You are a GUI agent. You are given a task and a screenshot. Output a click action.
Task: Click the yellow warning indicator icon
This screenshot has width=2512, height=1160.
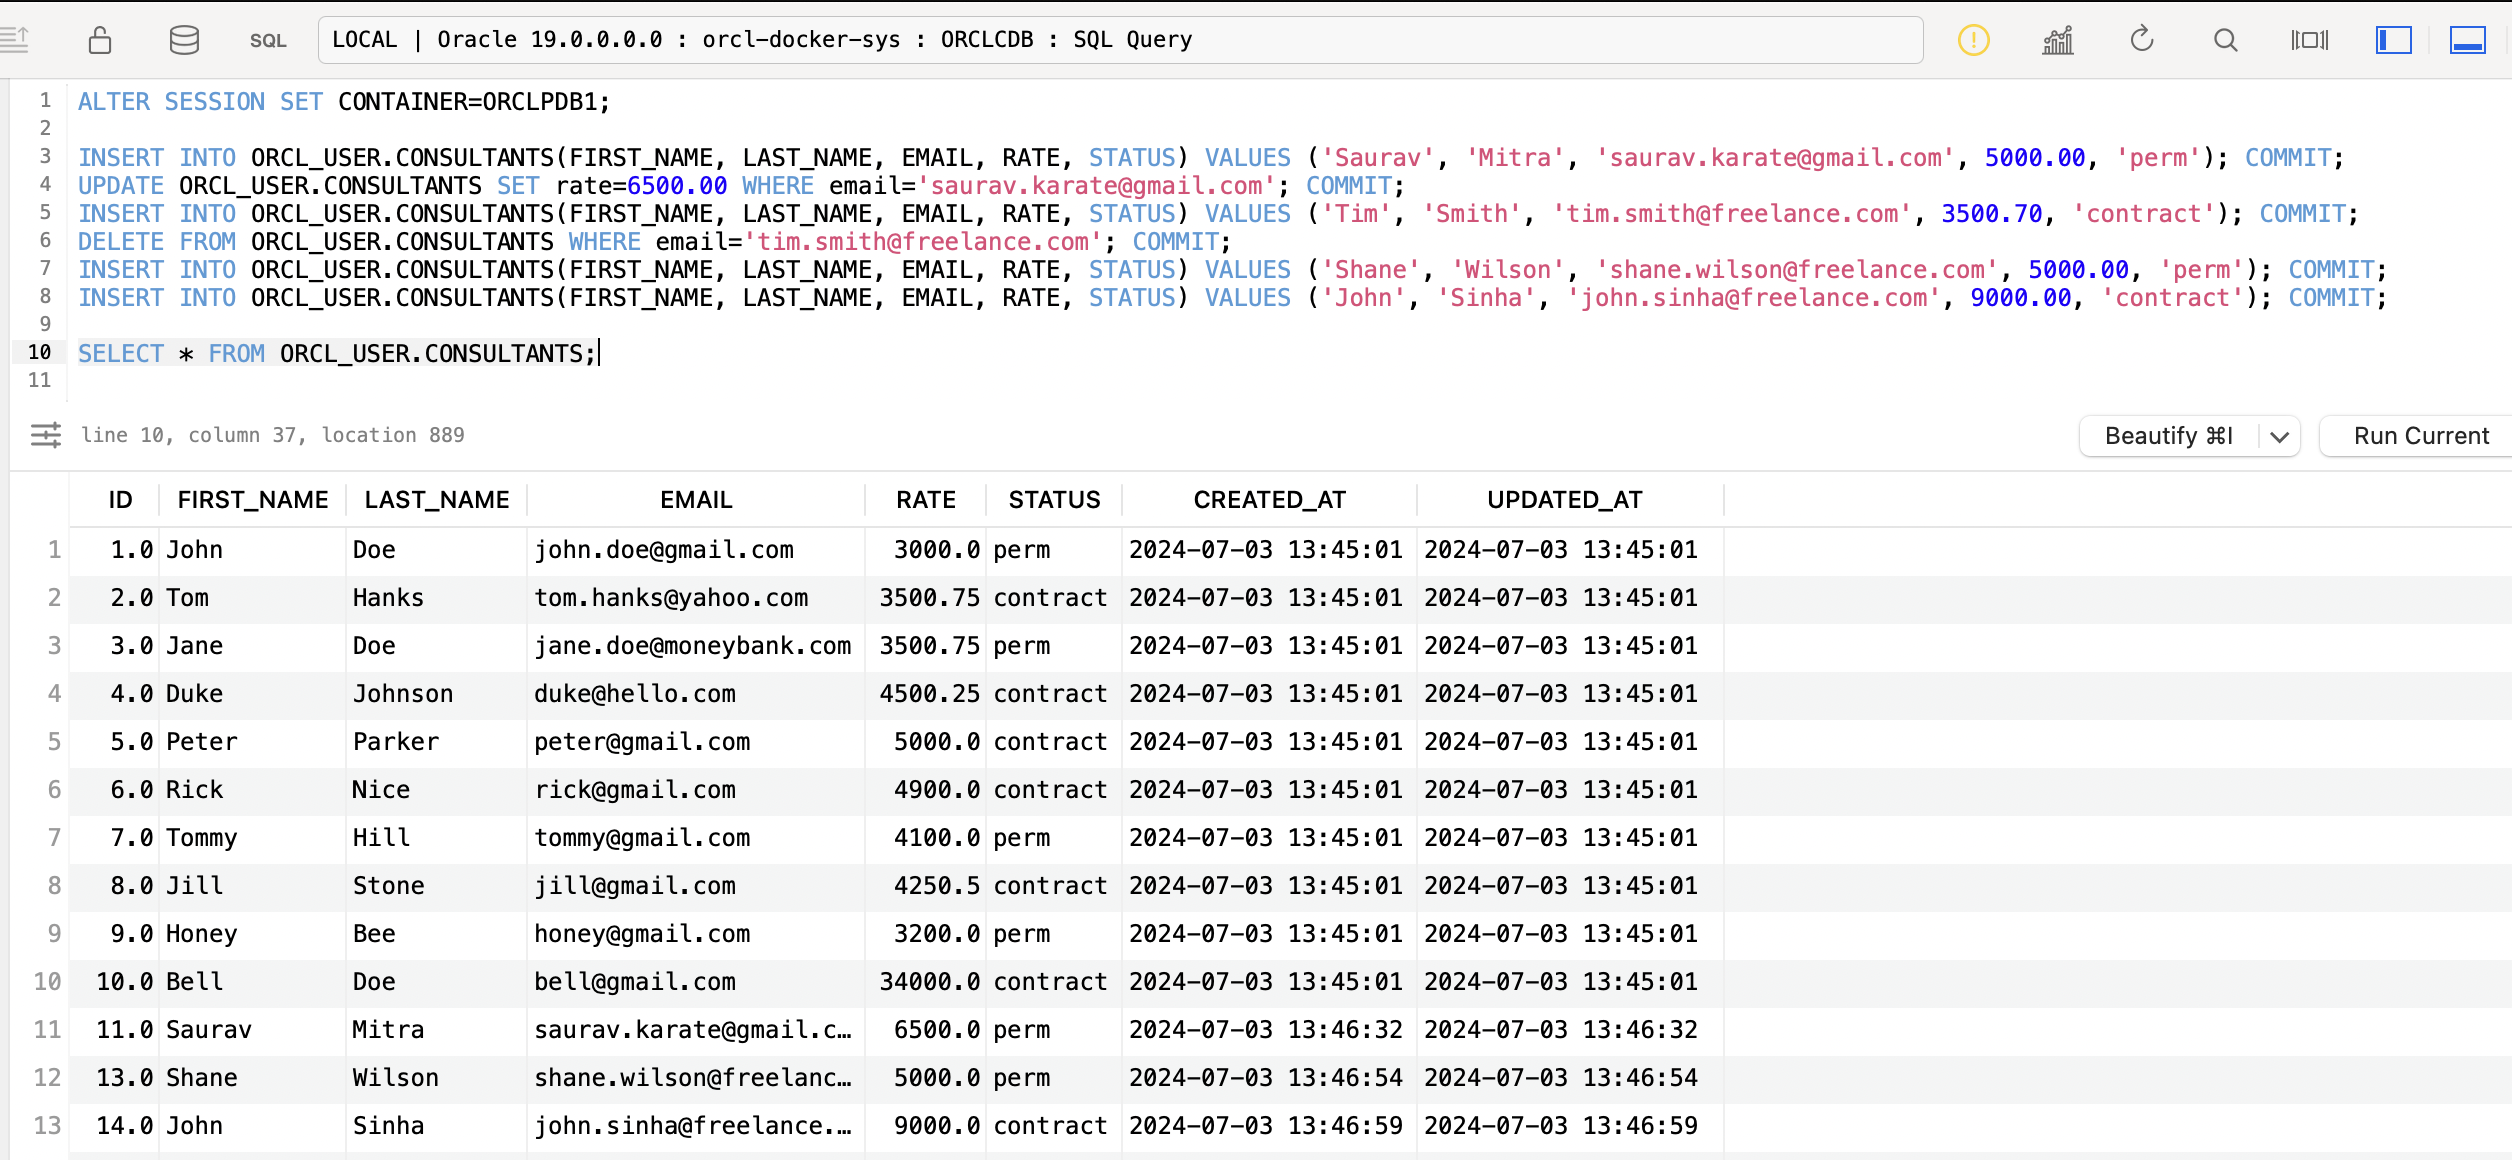click(x=1973, y=40)
